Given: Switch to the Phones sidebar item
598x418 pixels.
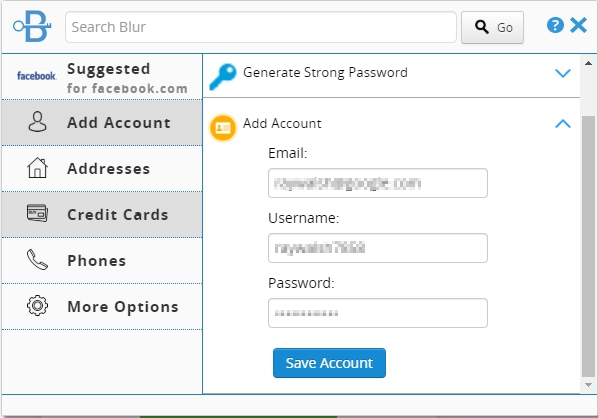Looking at the screenshot, I should [x=102, y=261].
